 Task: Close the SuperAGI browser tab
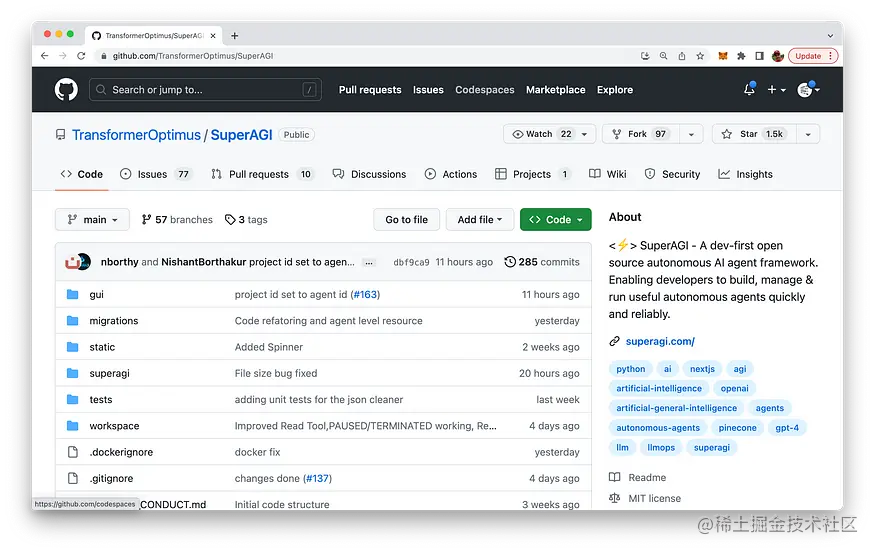(x=213, y=36)
